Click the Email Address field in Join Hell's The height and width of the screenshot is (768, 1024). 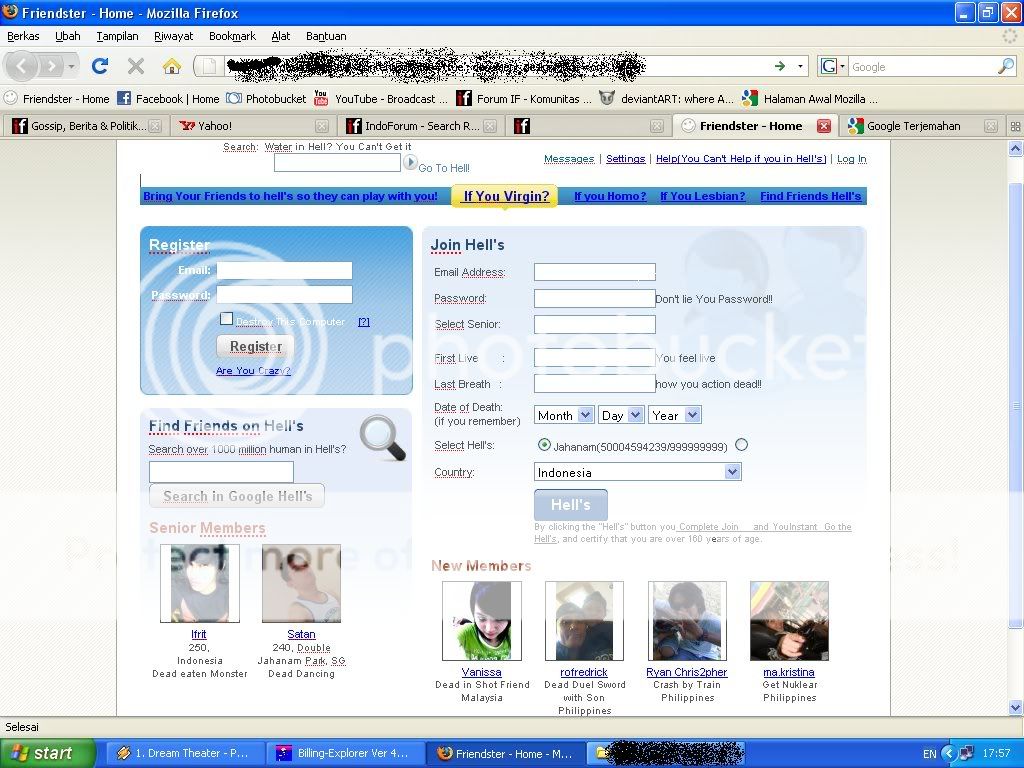[595, 272]
